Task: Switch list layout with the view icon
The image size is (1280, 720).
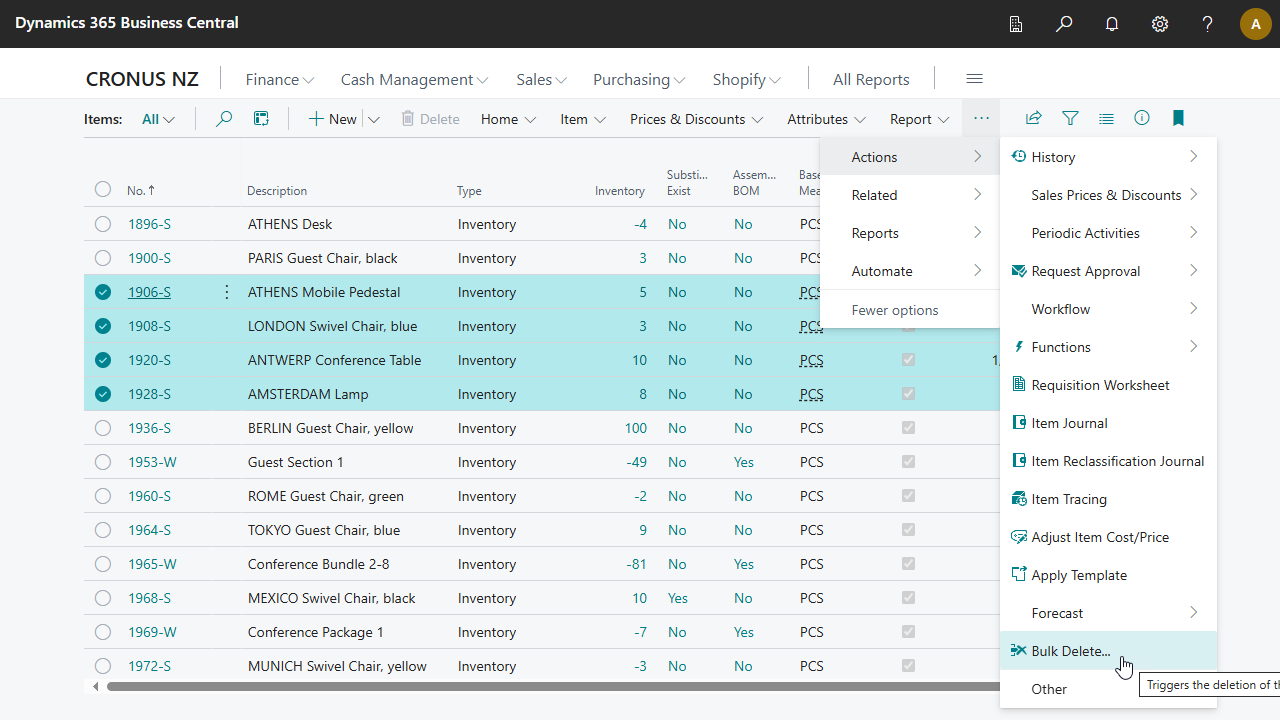Action: [1106, 118]
